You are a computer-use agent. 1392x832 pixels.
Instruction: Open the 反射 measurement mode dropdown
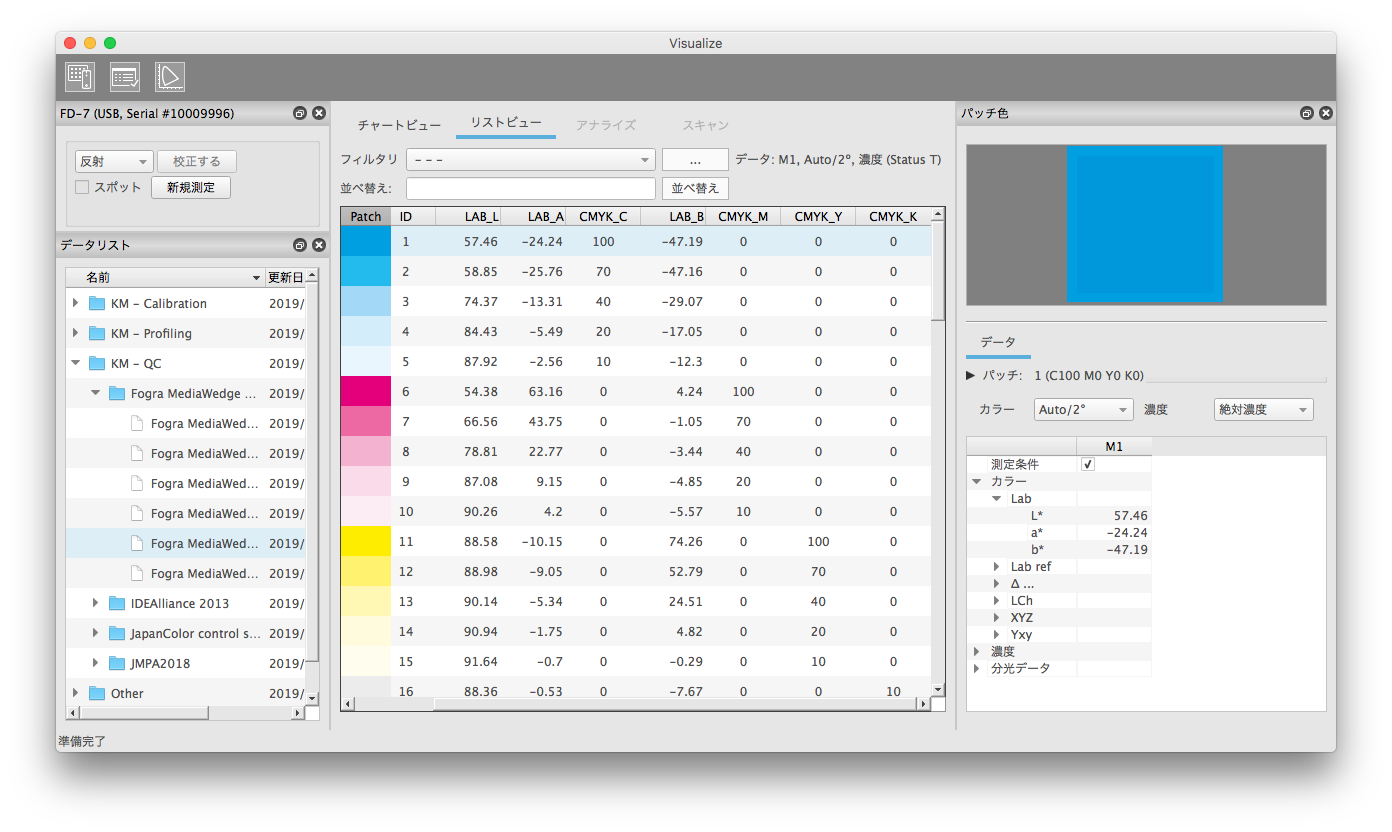click(114, 162)
